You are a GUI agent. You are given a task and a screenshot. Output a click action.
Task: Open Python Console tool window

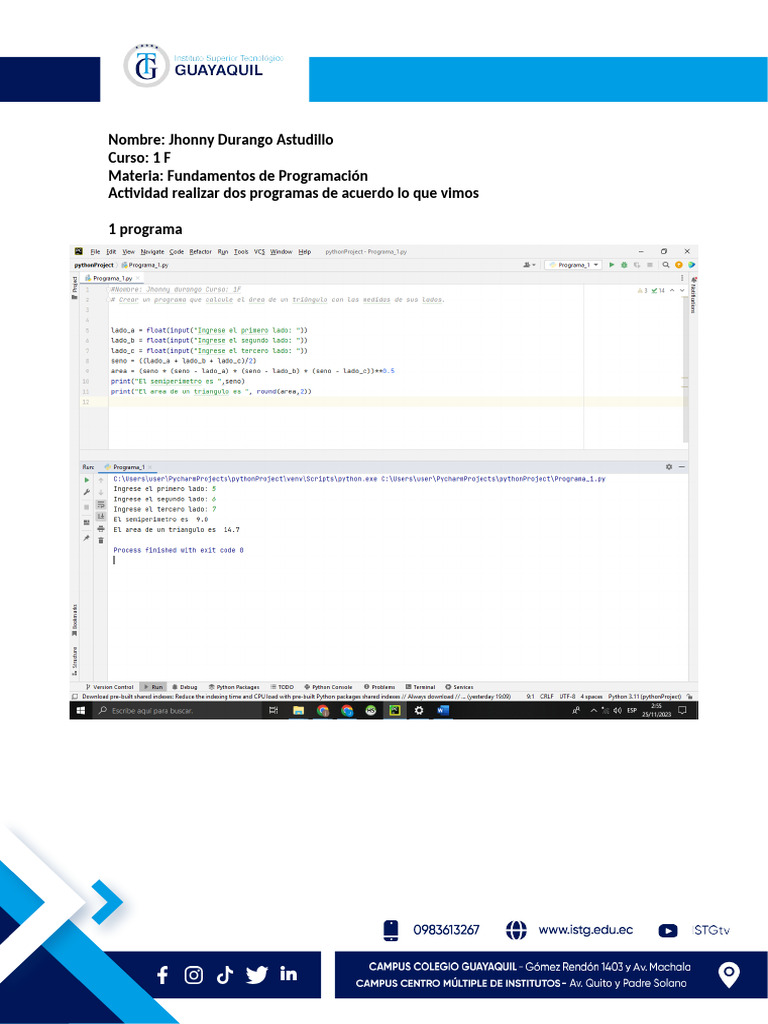pos(328,687)
